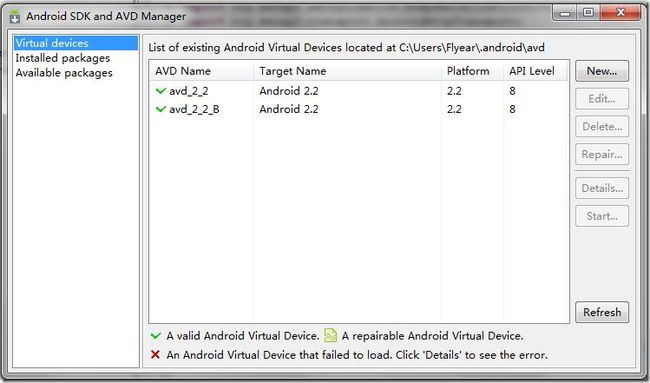Click the Refresh button
This screenshot has height=383, width=650.
(x=602, y=312)
